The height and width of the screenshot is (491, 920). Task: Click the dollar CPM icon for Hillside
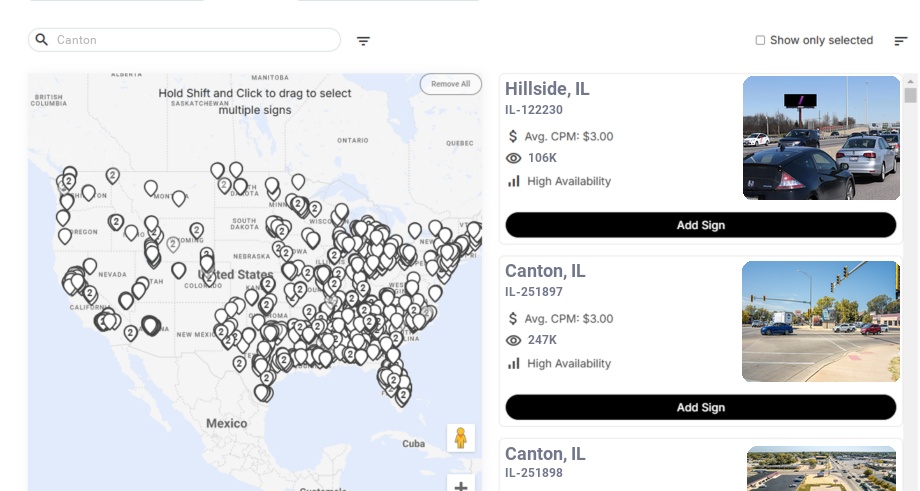pyautogui.click(x=514, y=137)
